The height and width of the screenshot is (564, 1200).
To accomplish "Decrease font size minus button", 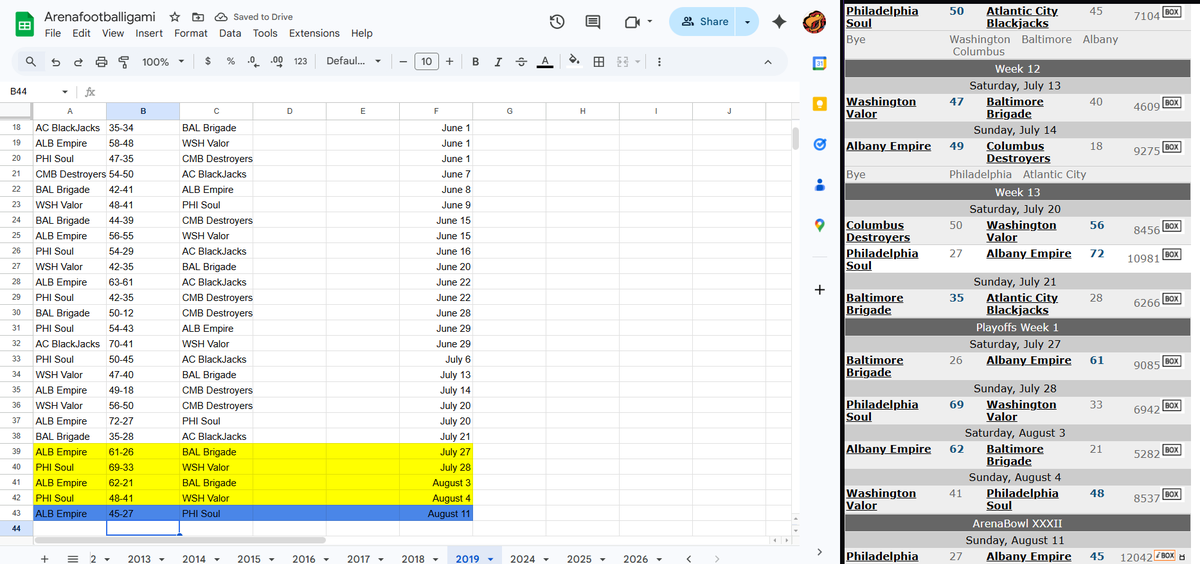I will (402, 62).
